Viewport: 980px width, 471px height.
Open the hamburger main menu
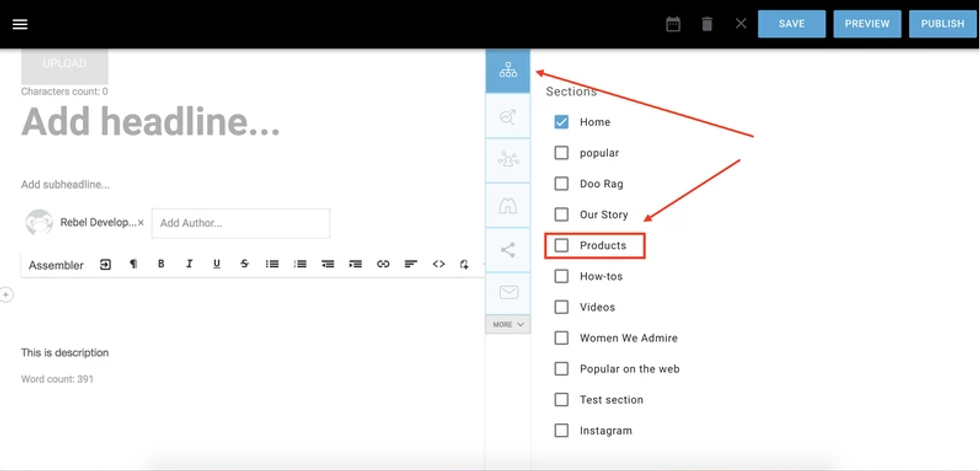coord(20,24)
